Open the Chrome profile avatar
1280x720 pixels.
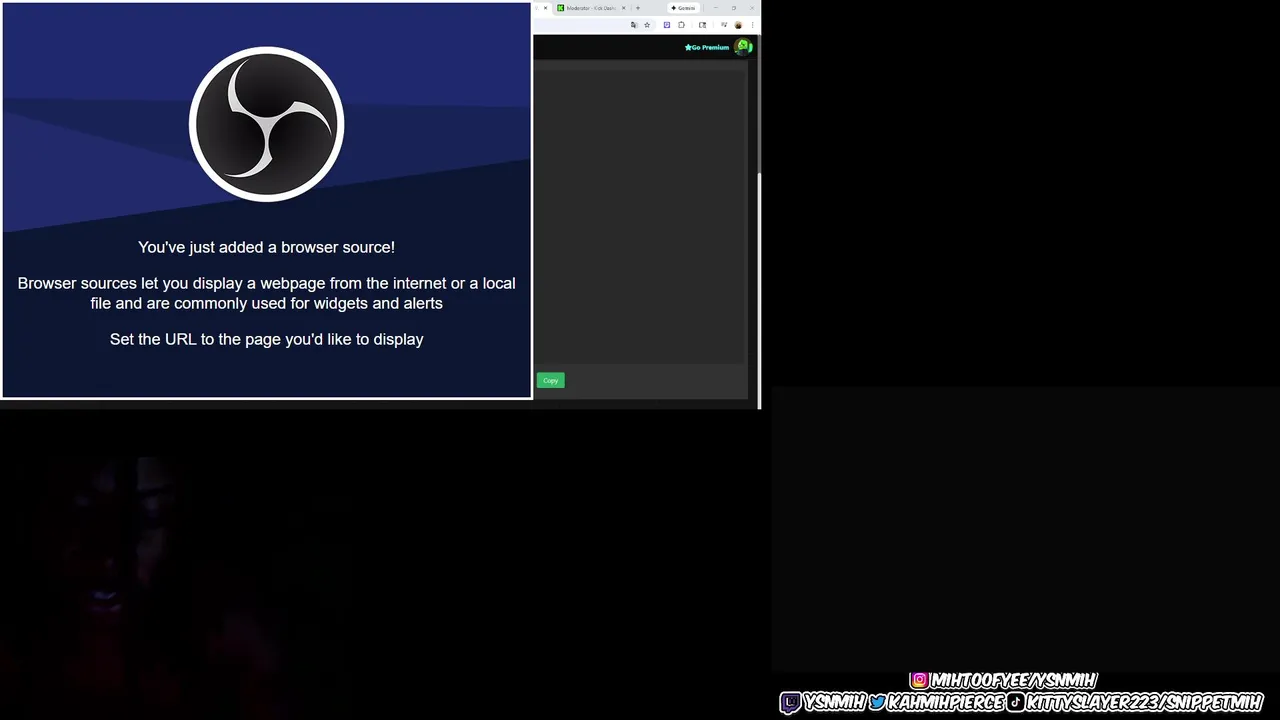tap(738, 25)
